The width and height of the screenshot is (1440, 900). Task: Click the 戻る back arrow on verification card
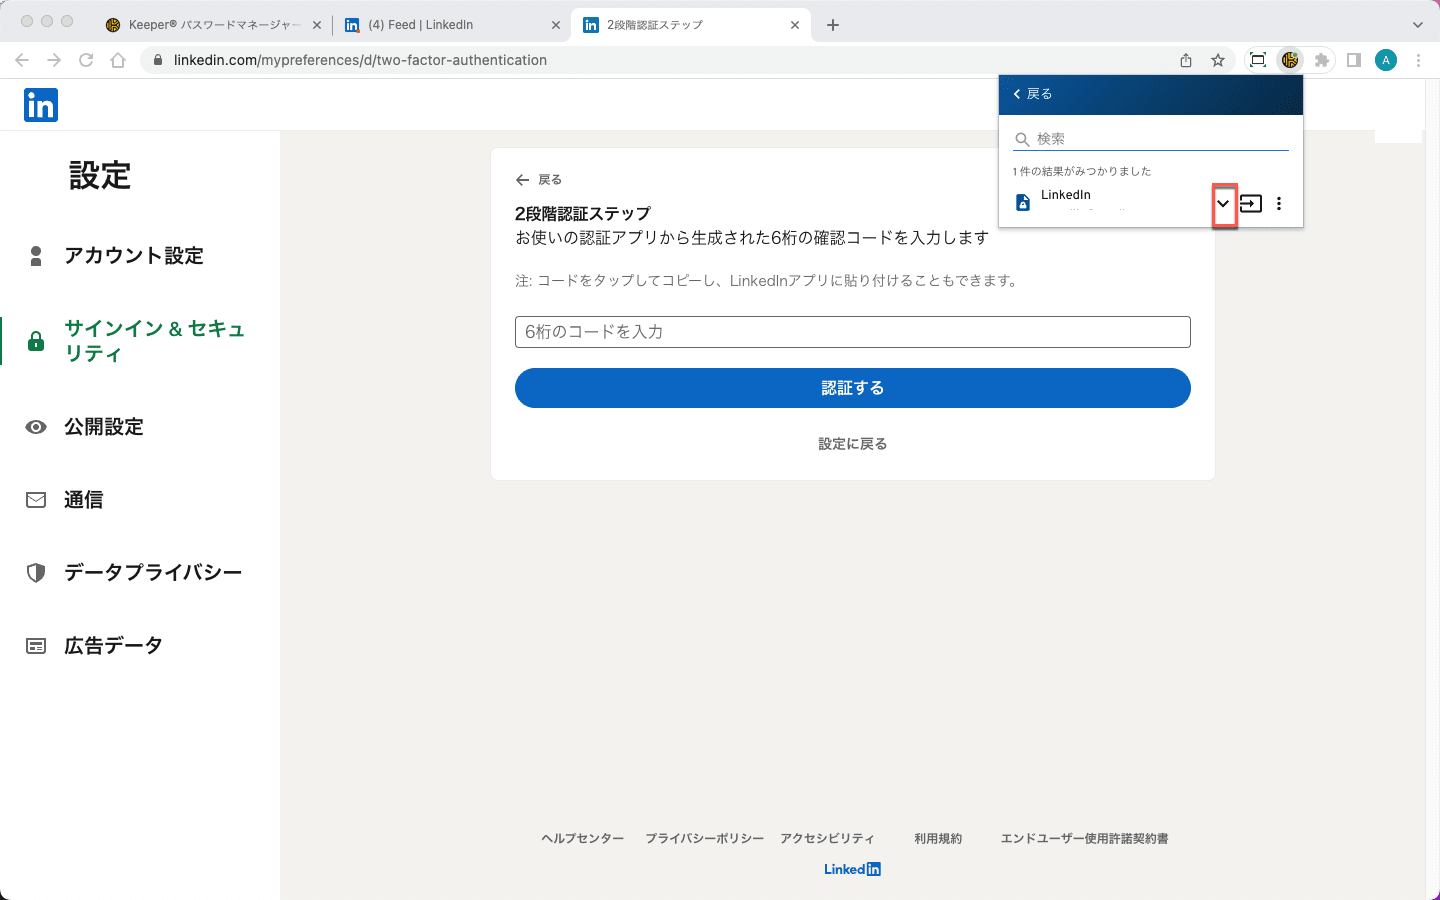point(538,180)
